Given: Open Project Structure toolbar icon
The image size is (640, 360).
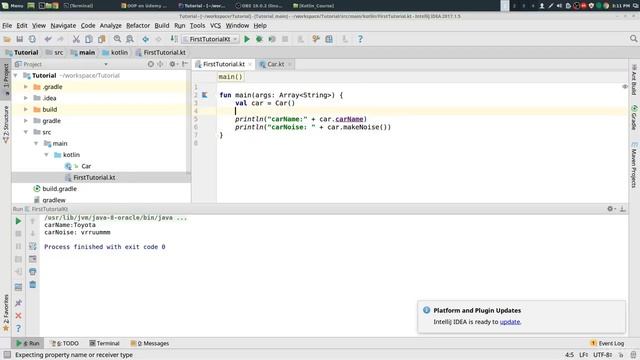Looking at the screenshot, I should click(329, 39).
